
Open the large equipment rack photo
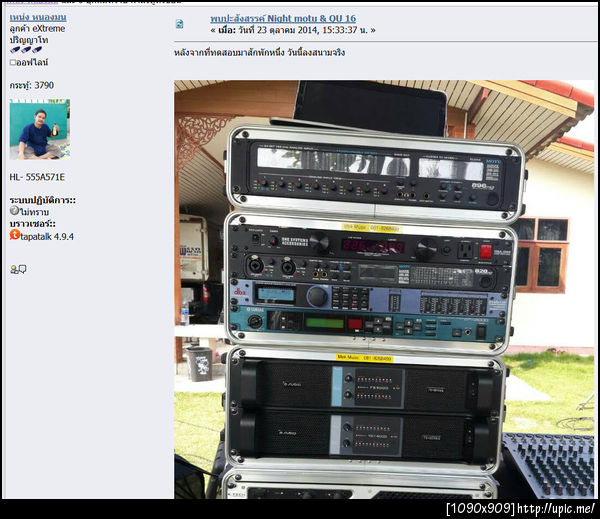pyautogui.click(x=384, y=289)
